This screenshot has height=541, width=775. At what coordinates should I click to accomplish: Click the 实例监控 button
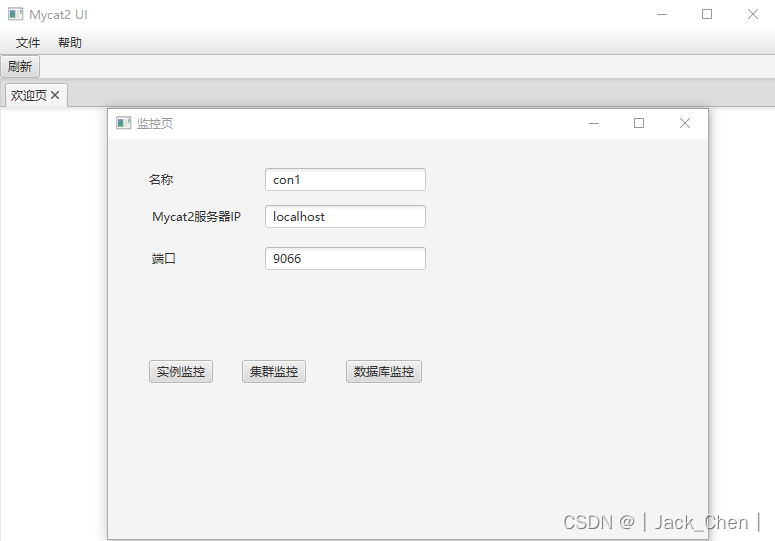click(x=181, y=372)
